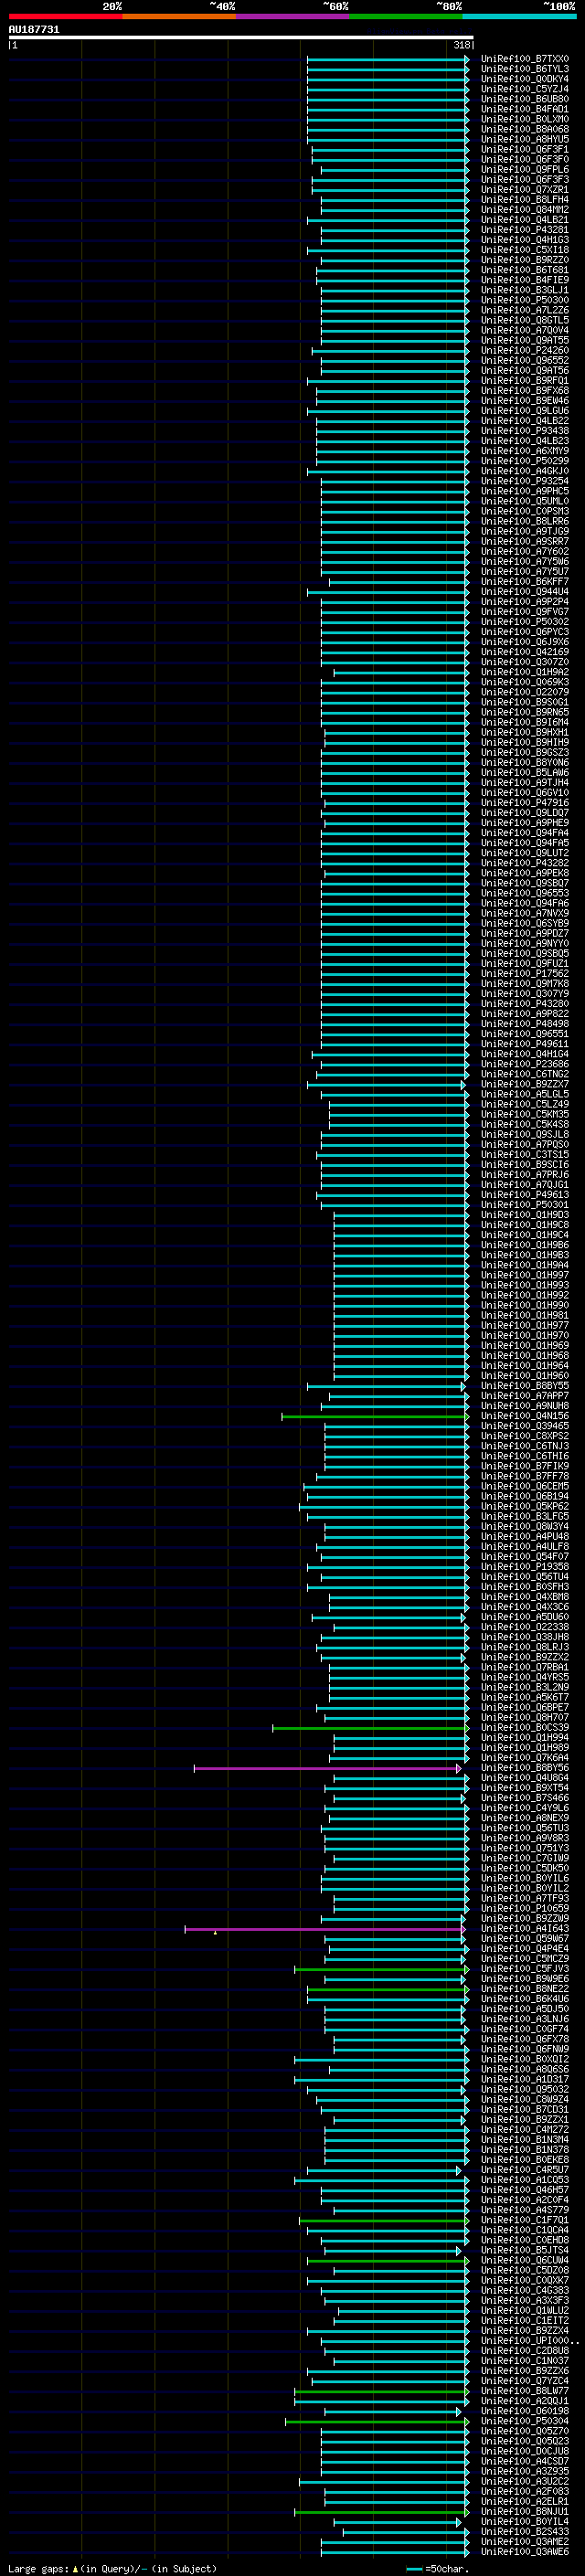
Task: Click the orange ~40% identity legend segment
Action: [179, 17]
